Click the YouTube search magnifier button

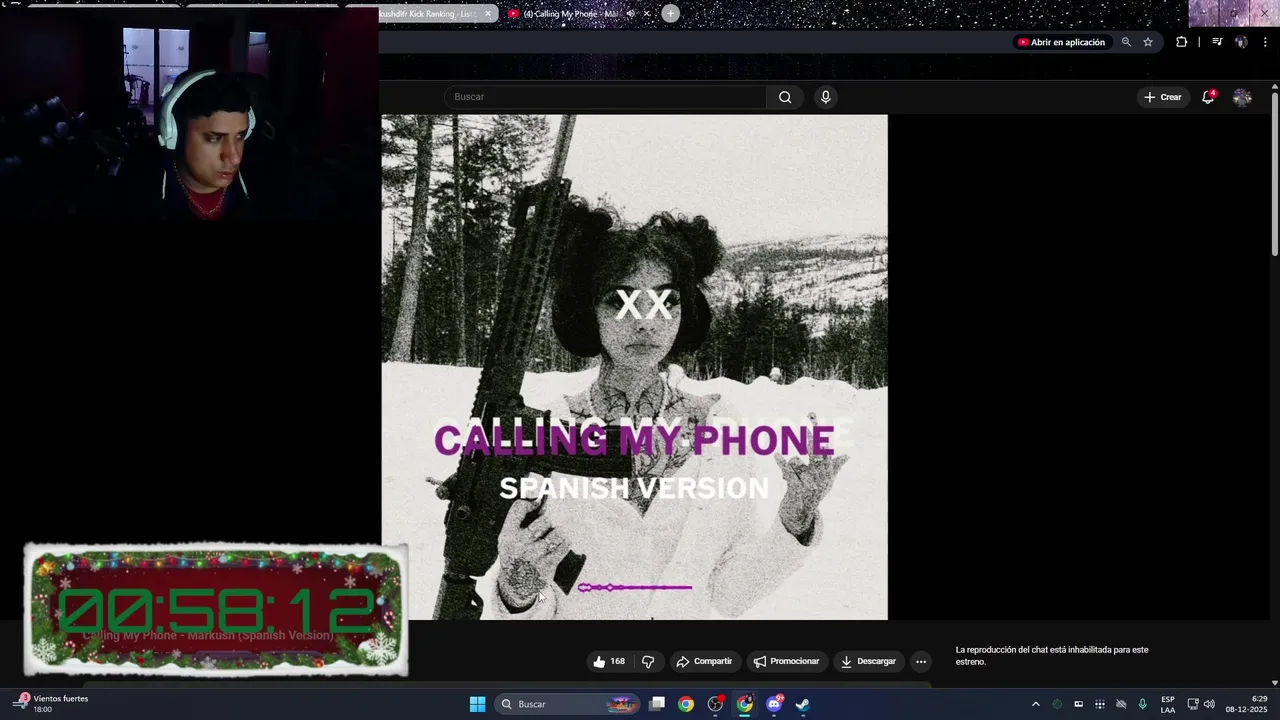tap(785, 97)
